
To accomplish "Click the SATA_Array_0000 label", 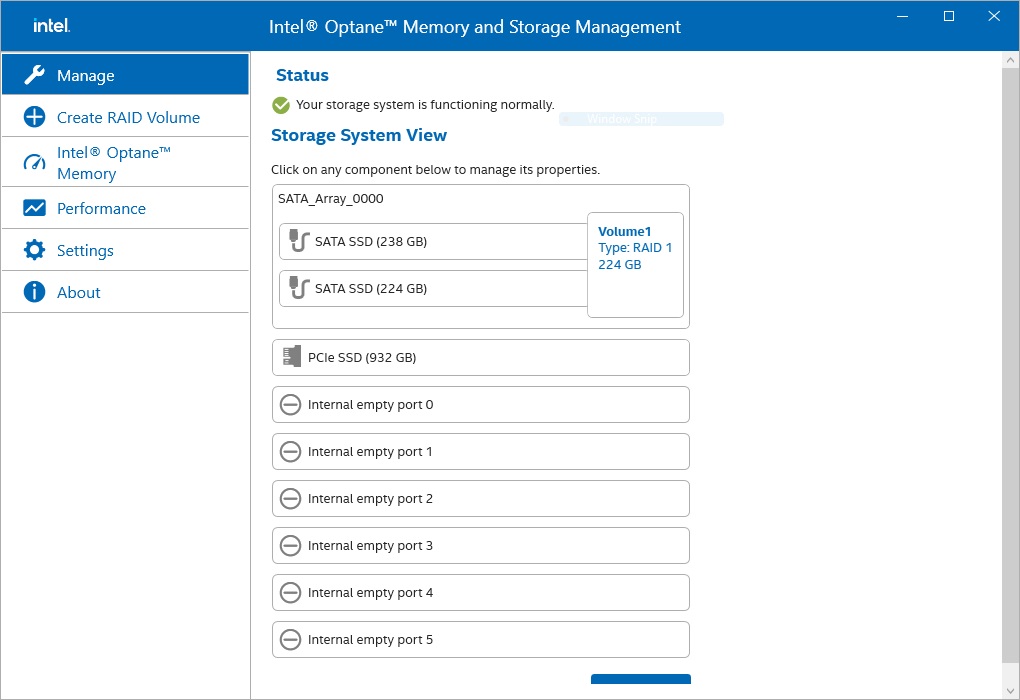I will tap(331, 199).
